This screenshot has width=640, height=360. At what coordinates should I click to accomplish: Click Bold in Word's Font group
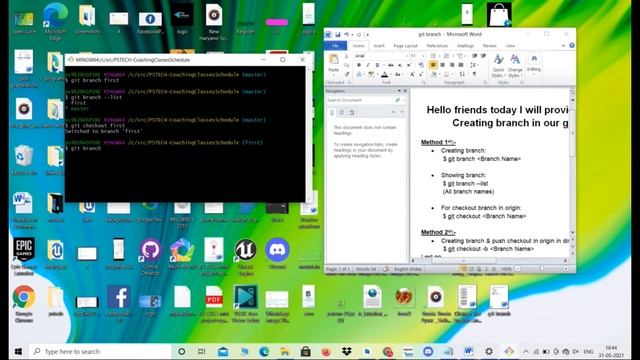click(358, 65)
